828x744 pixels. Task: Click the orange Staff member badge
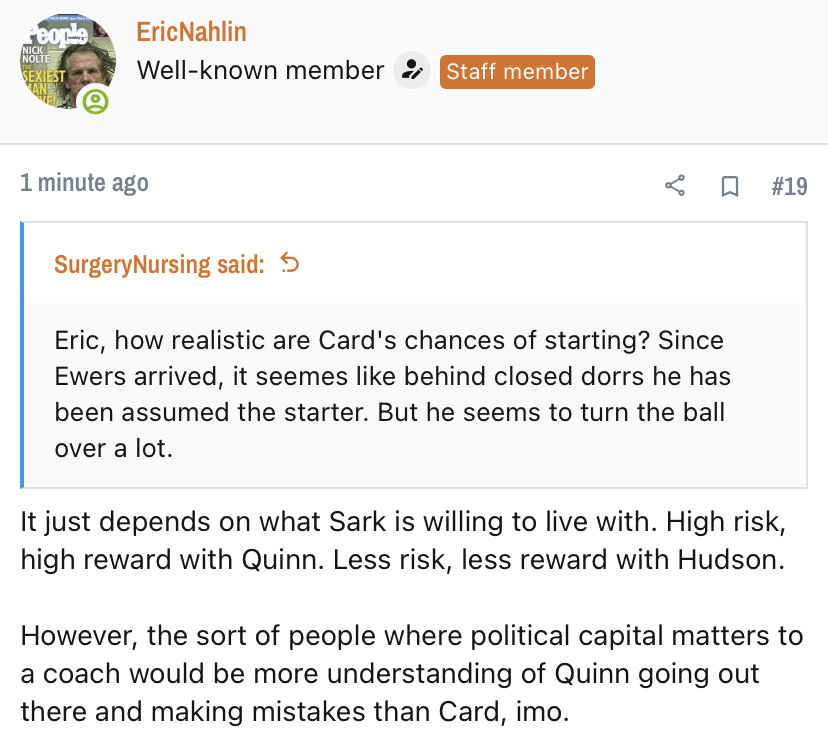517,71
